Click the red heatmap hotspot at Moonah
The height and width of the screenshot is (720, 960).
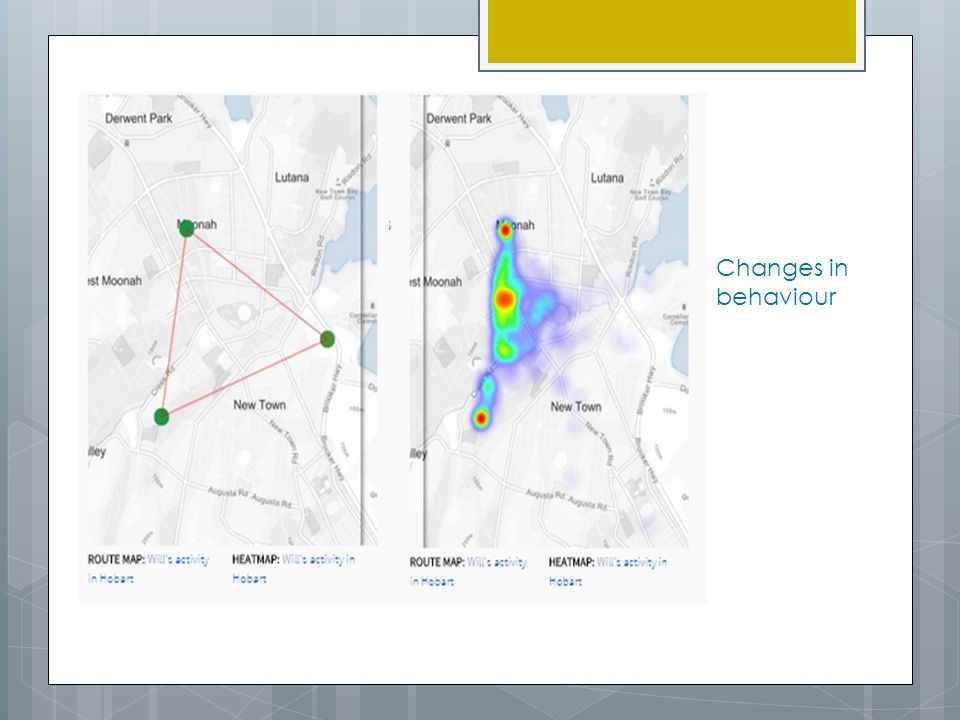[x=505, y=231]
